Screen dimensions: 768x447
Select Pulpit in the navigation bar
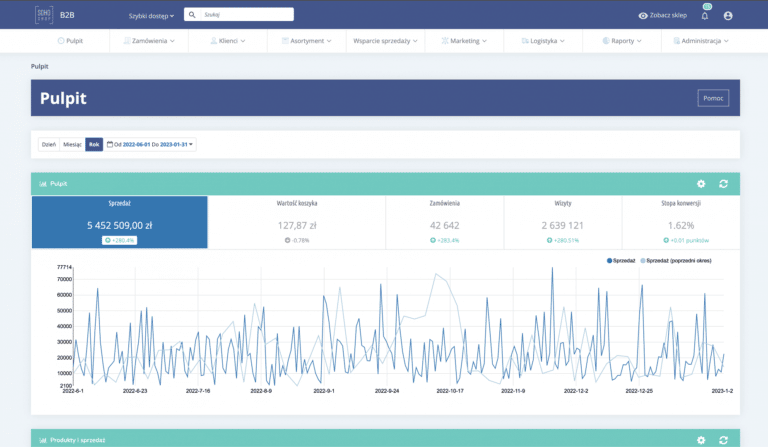coord(70,41)
